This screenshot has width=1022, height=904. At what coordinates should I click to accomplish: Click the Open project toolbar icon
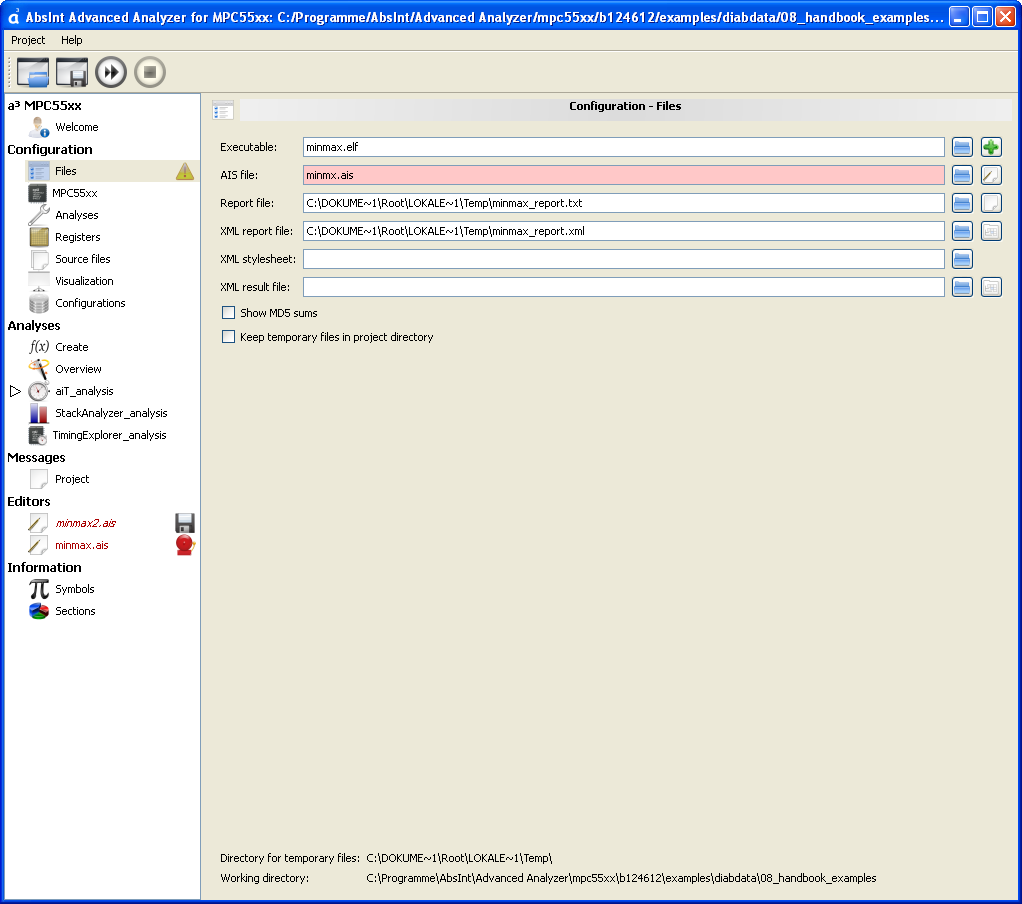33,72
